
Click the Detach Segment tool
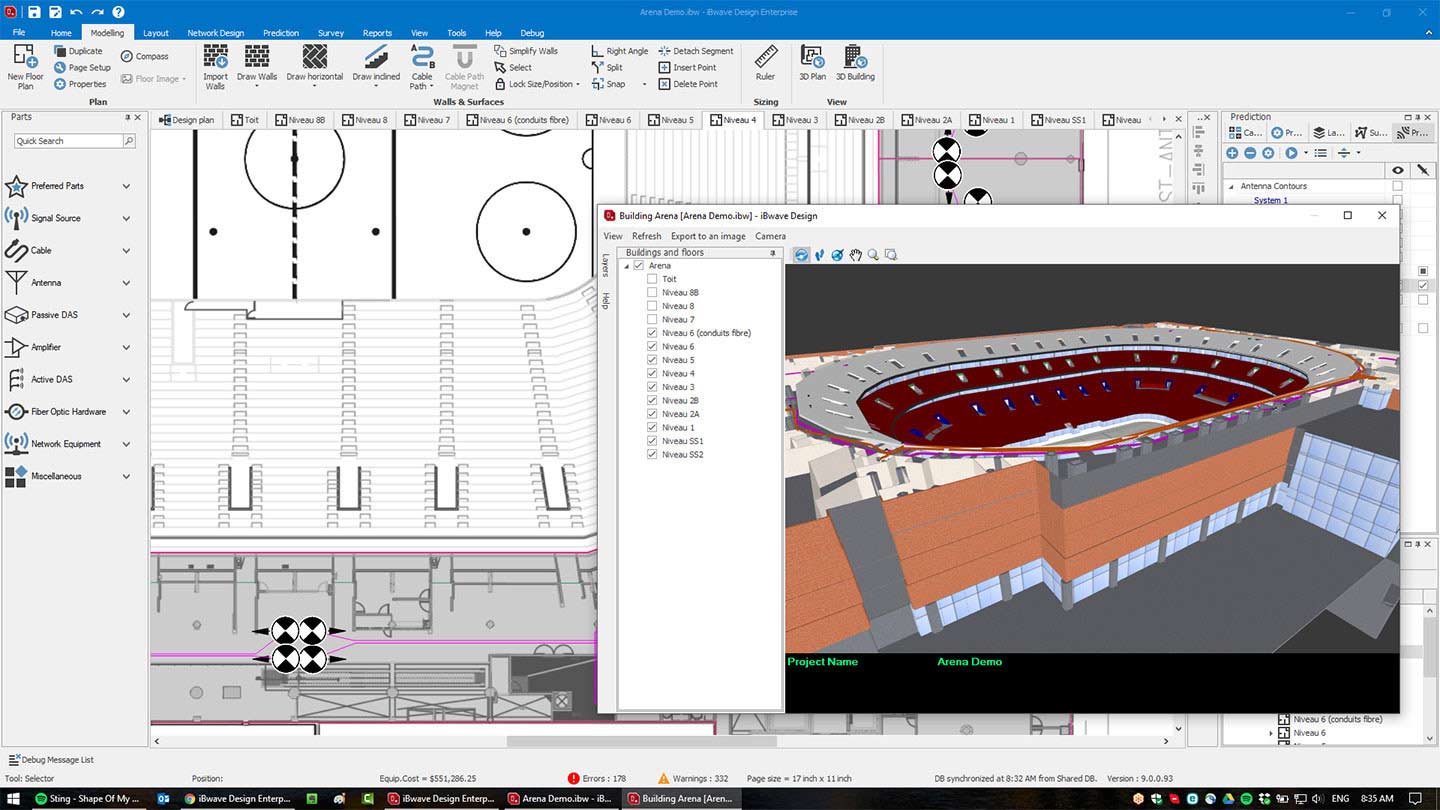coord(696,51)
